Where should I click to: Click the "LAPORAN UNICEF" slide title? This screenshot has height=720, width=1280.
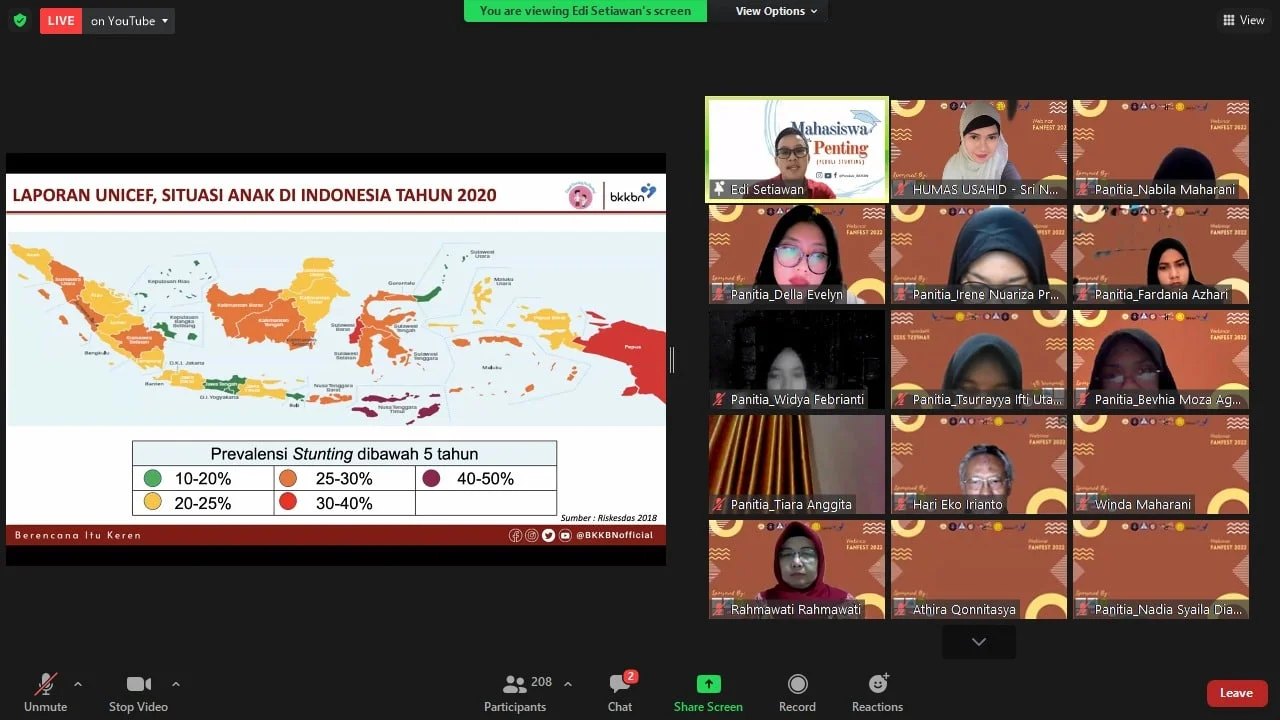[254, 195]
